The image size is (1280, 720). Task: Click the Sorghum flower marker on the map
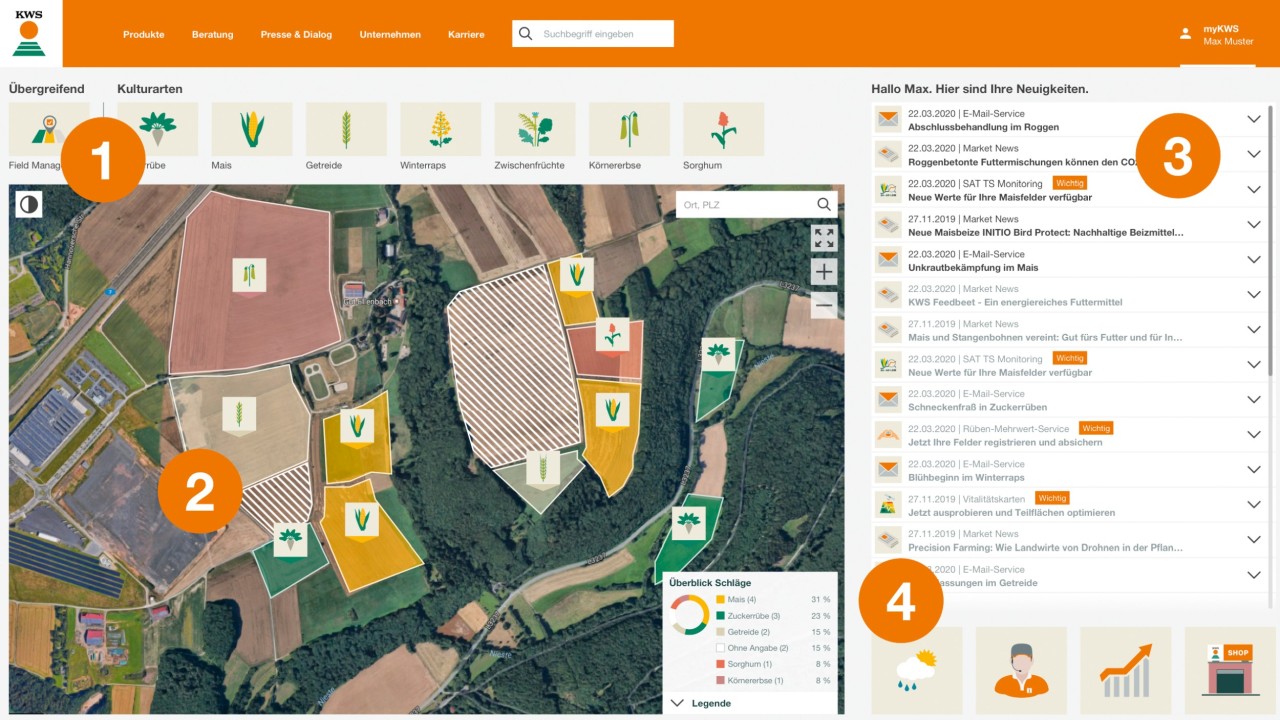tap(612, 336)
